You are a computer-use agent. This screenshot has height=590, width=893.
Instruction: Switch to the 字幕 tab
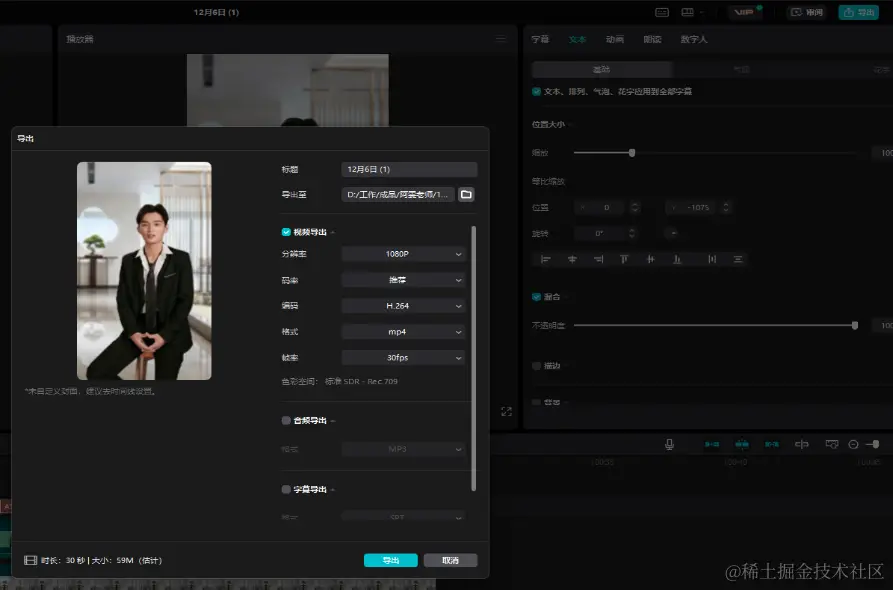540,39
